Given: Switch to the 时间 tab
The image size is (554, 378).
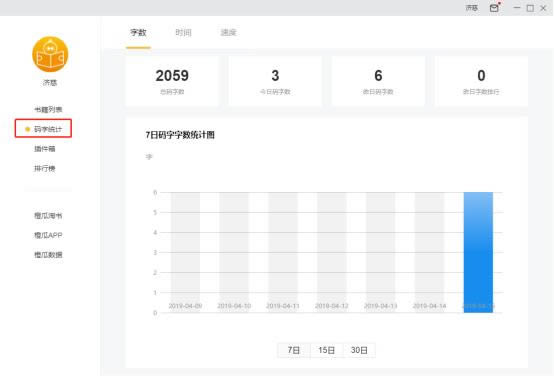Looking at the screenshot, I should [x=183, y=33].
